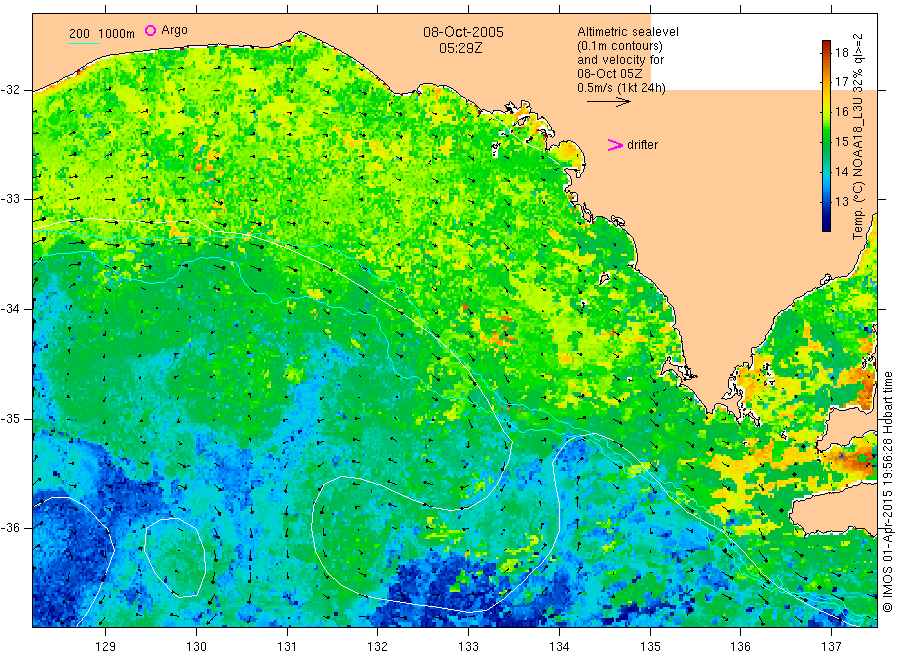
Task: Click the 15 value on temperature scale
Action: coord(841,142)
